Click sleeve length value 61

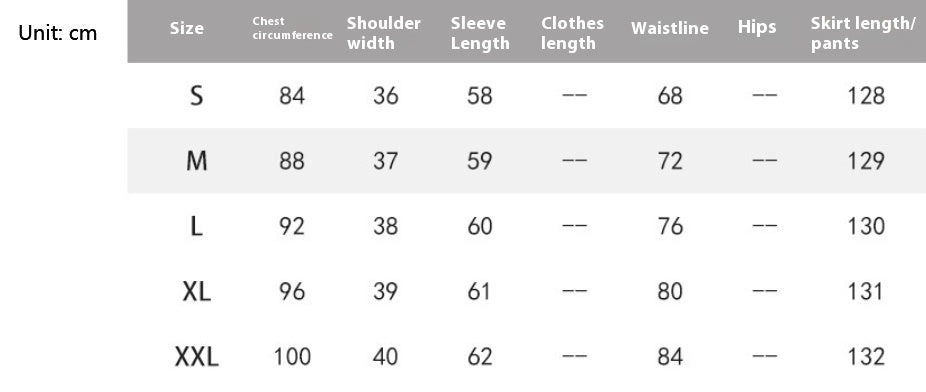point(479,291)
